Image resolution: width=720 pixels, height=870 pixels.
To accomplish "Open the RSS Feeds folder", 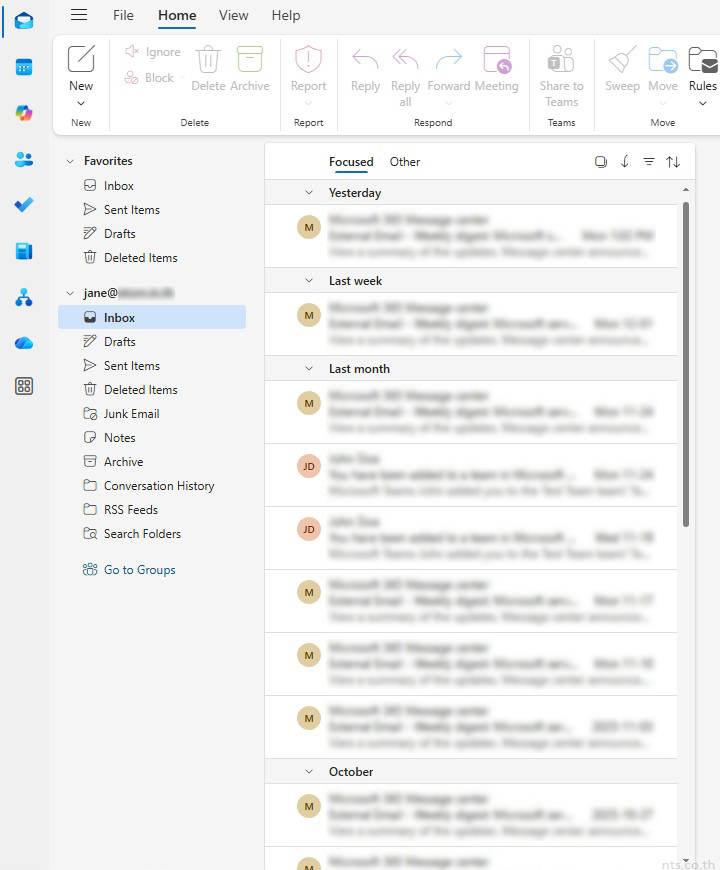I will click(x=152, y=509).
